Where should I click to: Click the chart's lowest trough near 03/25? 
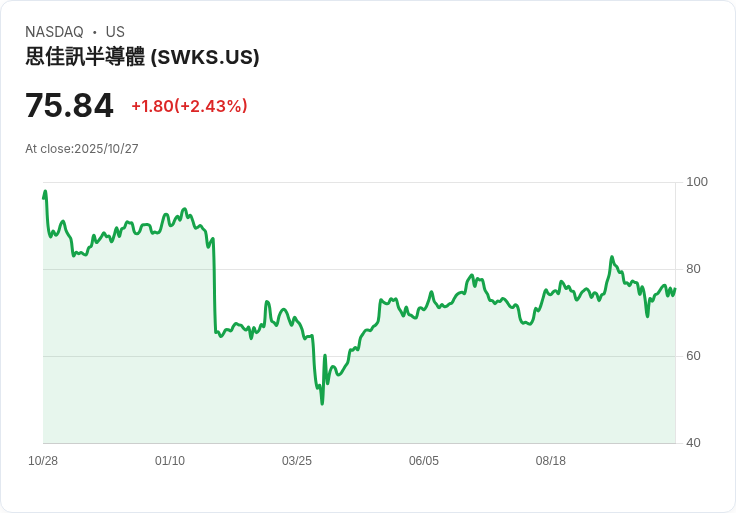pyautogui.click(x=322, y=402)
